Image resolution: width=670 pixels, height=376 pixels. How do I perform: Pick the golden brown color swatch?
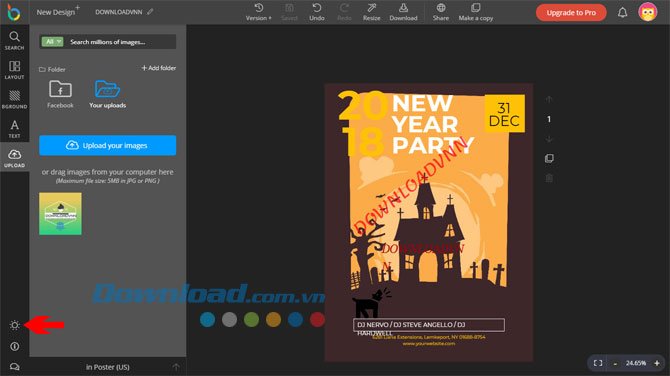pyautogui.click(x=273, y=319)
